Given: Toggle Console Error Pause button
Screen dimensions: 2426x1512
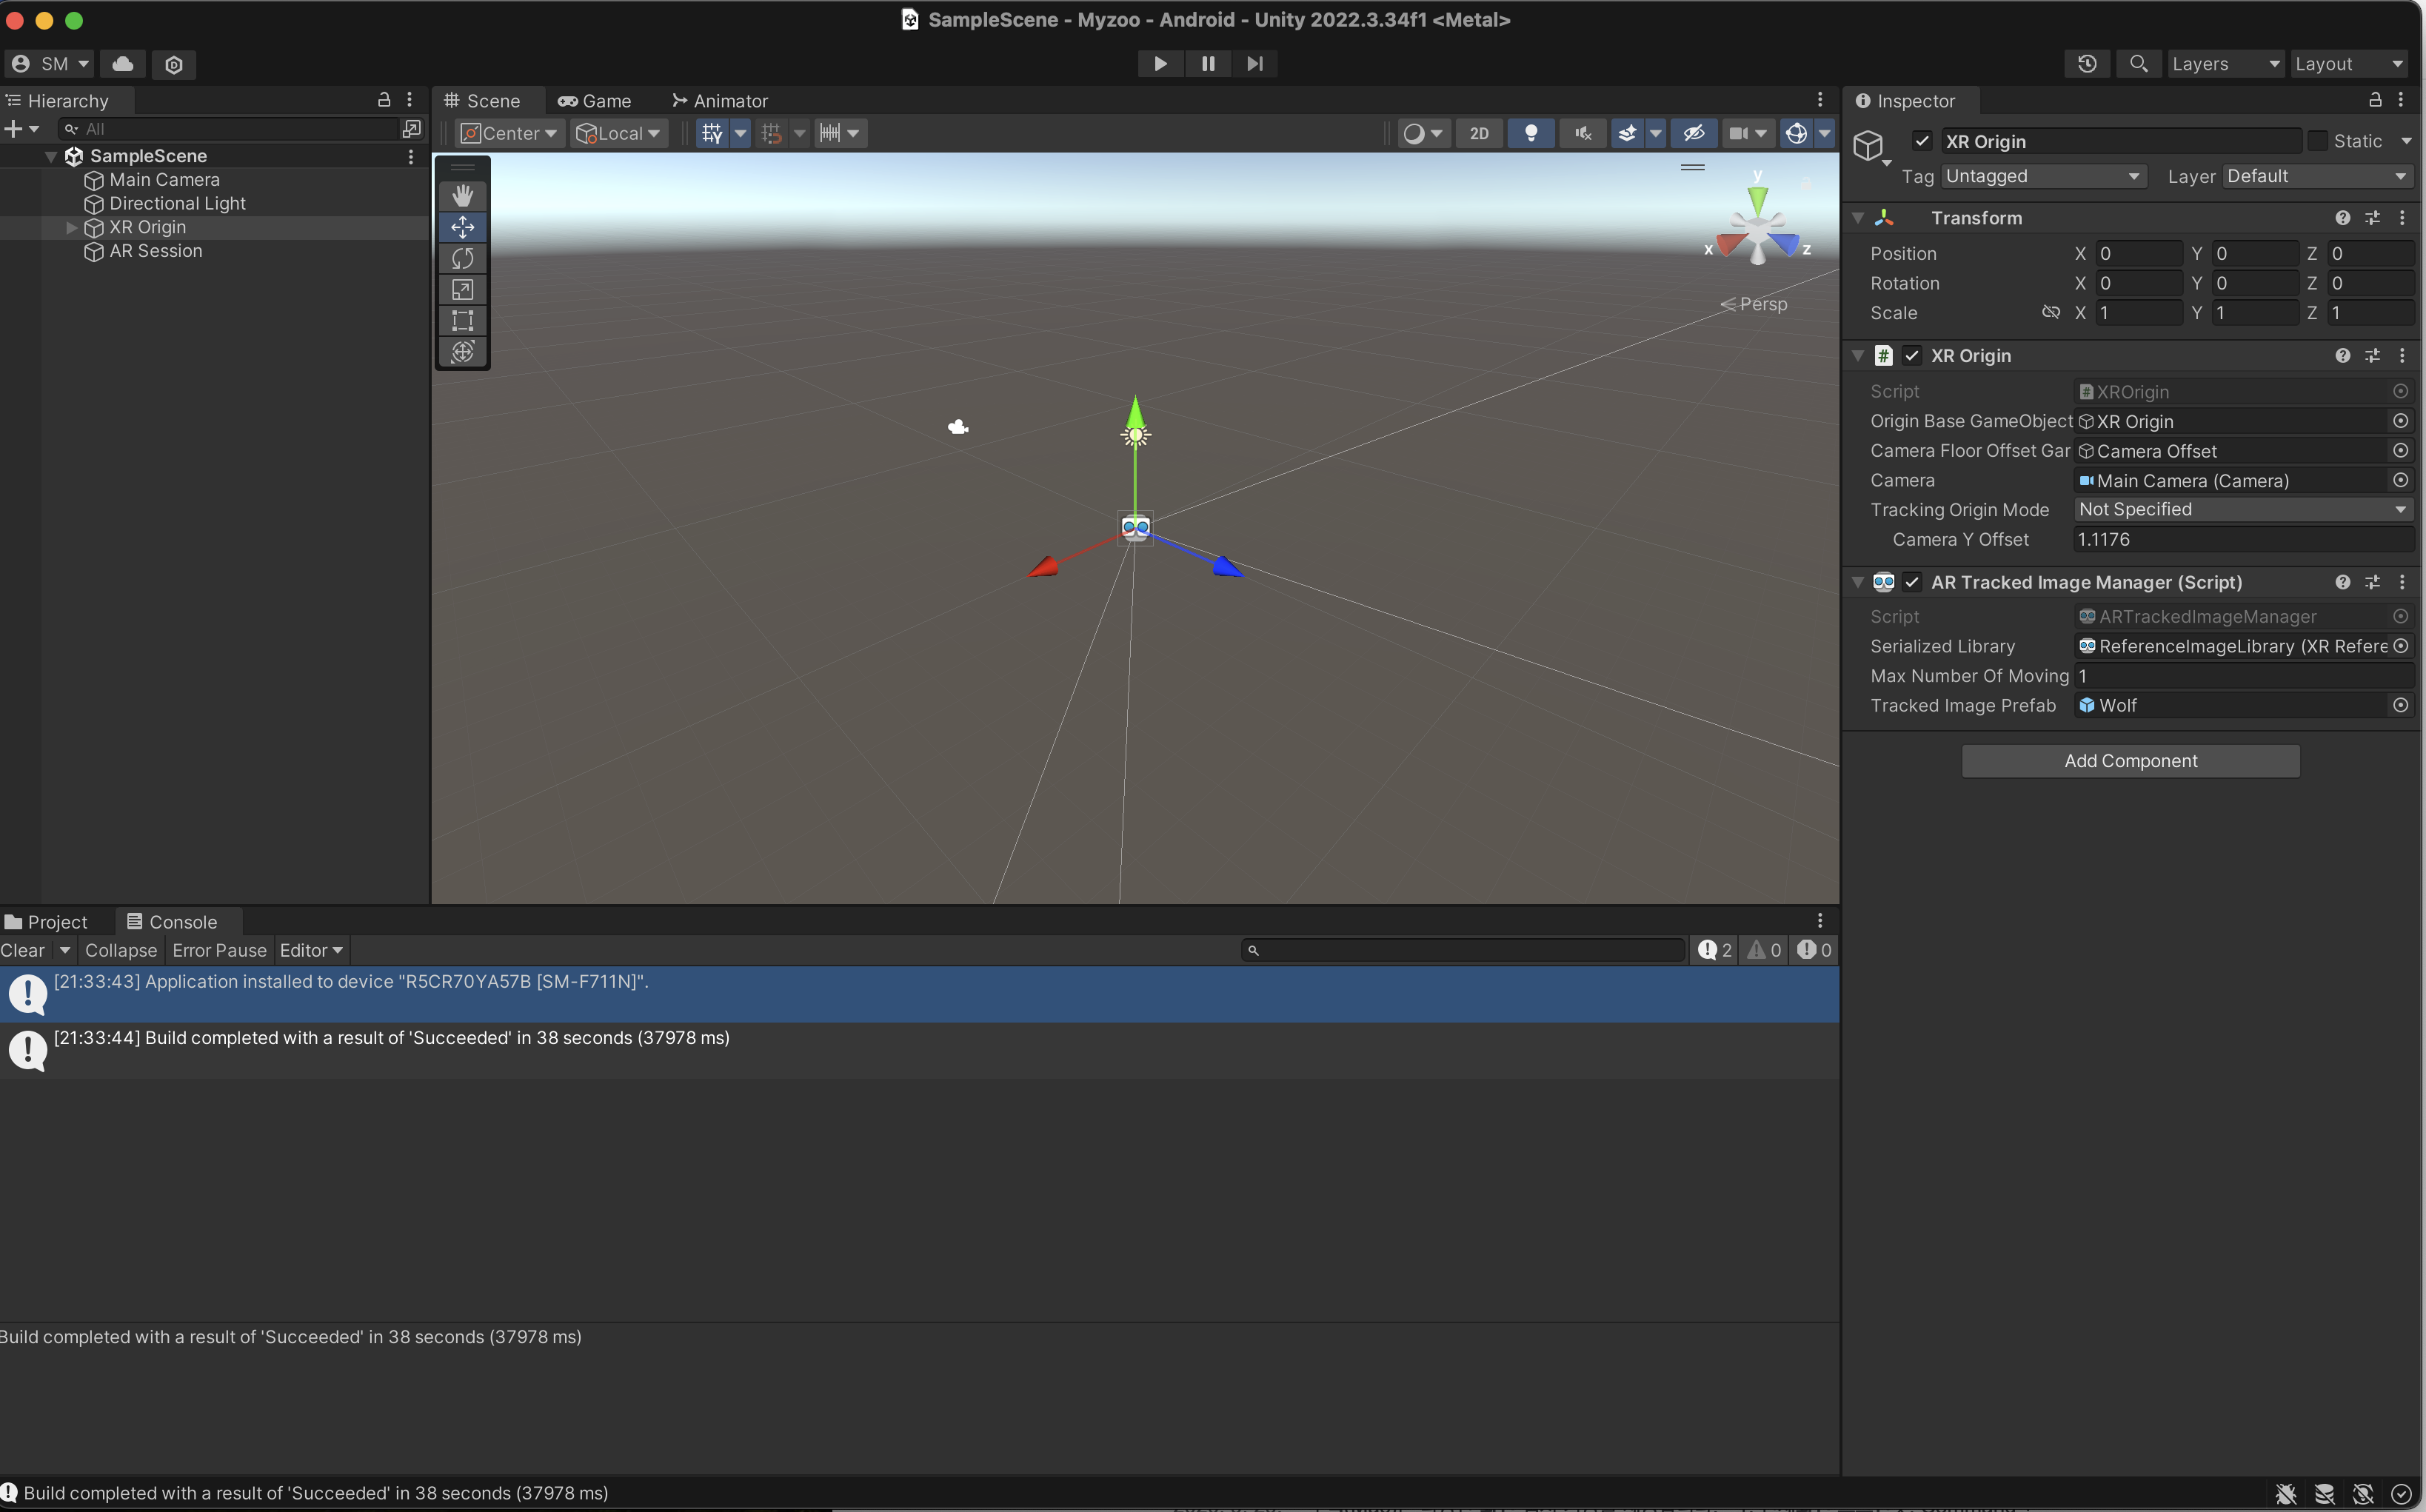Looking at the screenshot, I should (219, 951).
